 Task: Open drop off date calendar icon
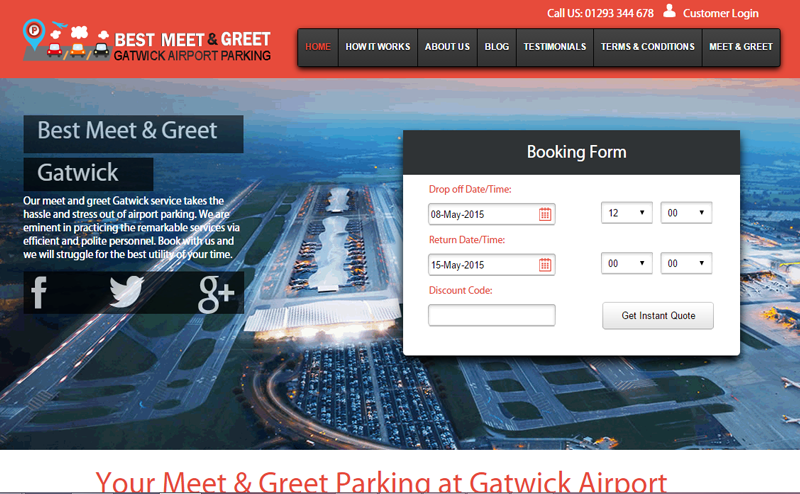point(545,214)
